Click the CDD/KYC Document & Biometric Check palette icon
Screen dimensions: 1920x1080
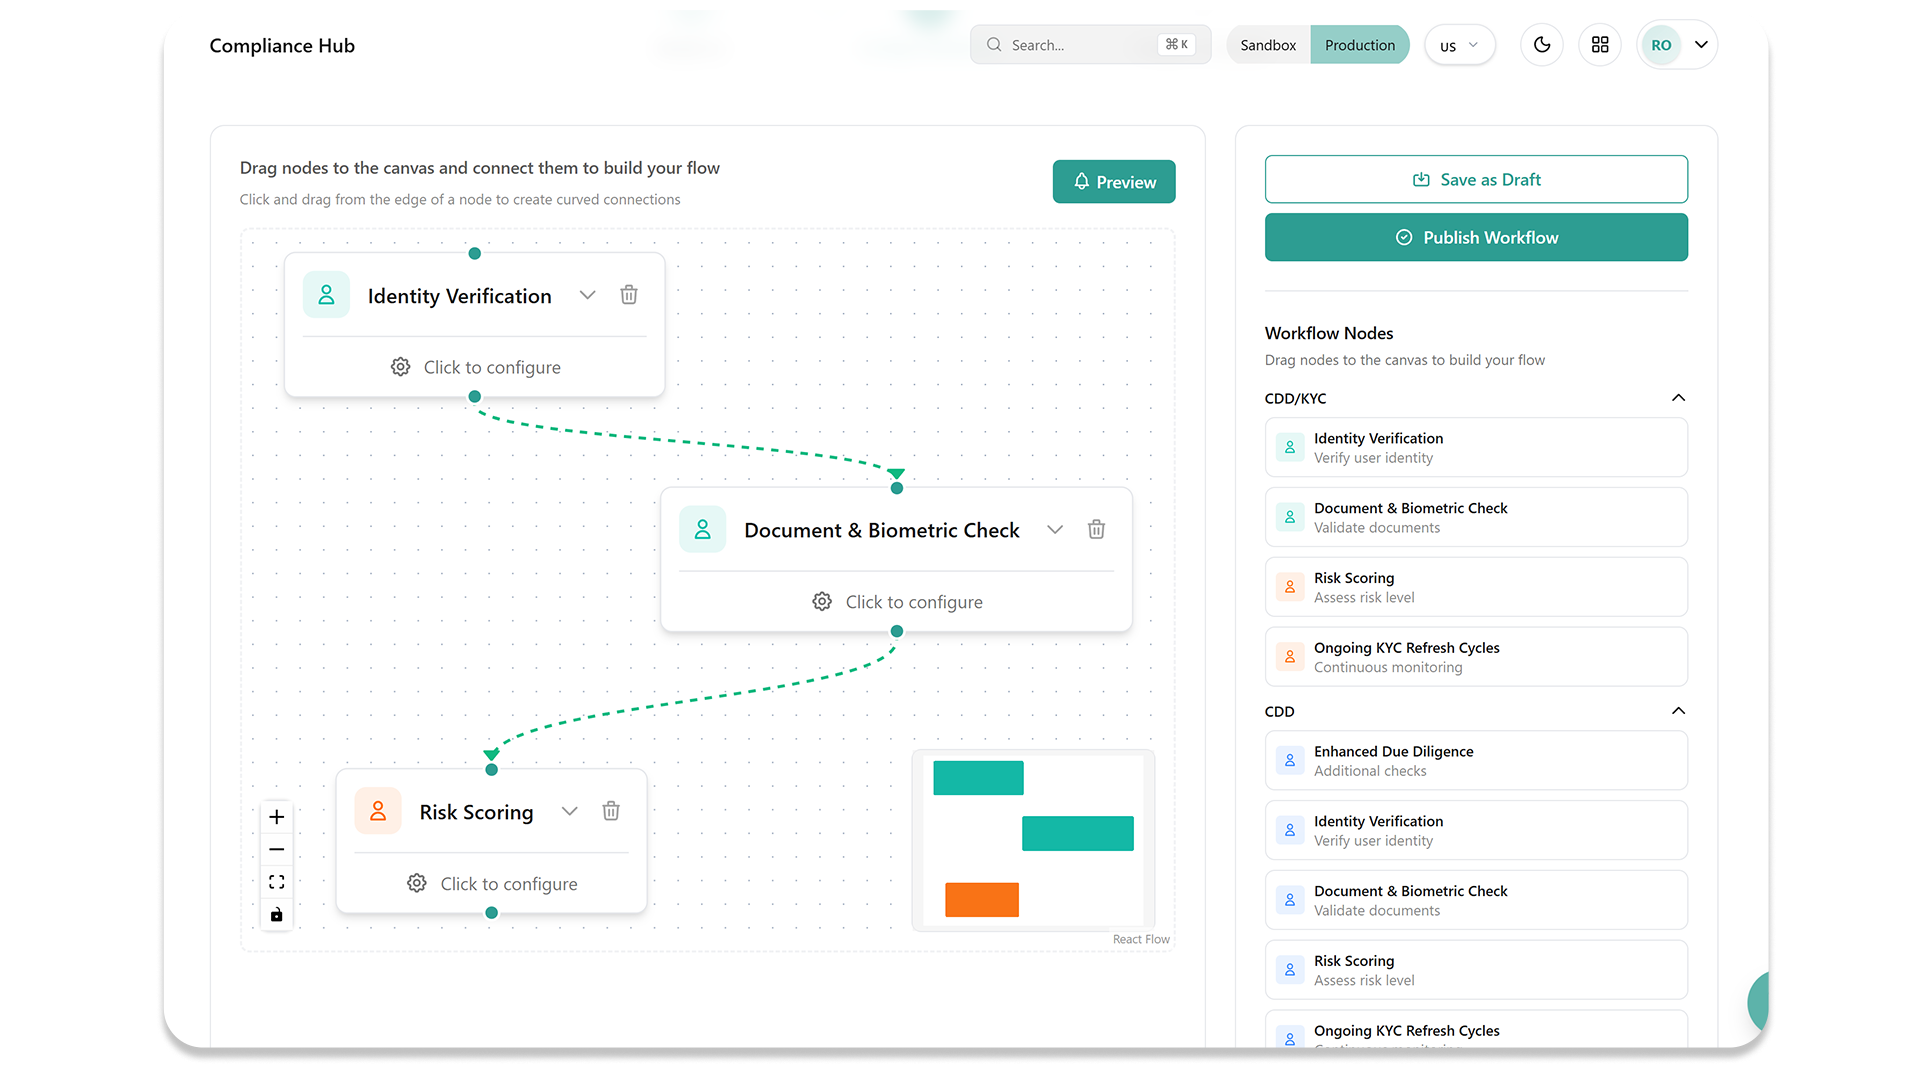coord(1290,517)
